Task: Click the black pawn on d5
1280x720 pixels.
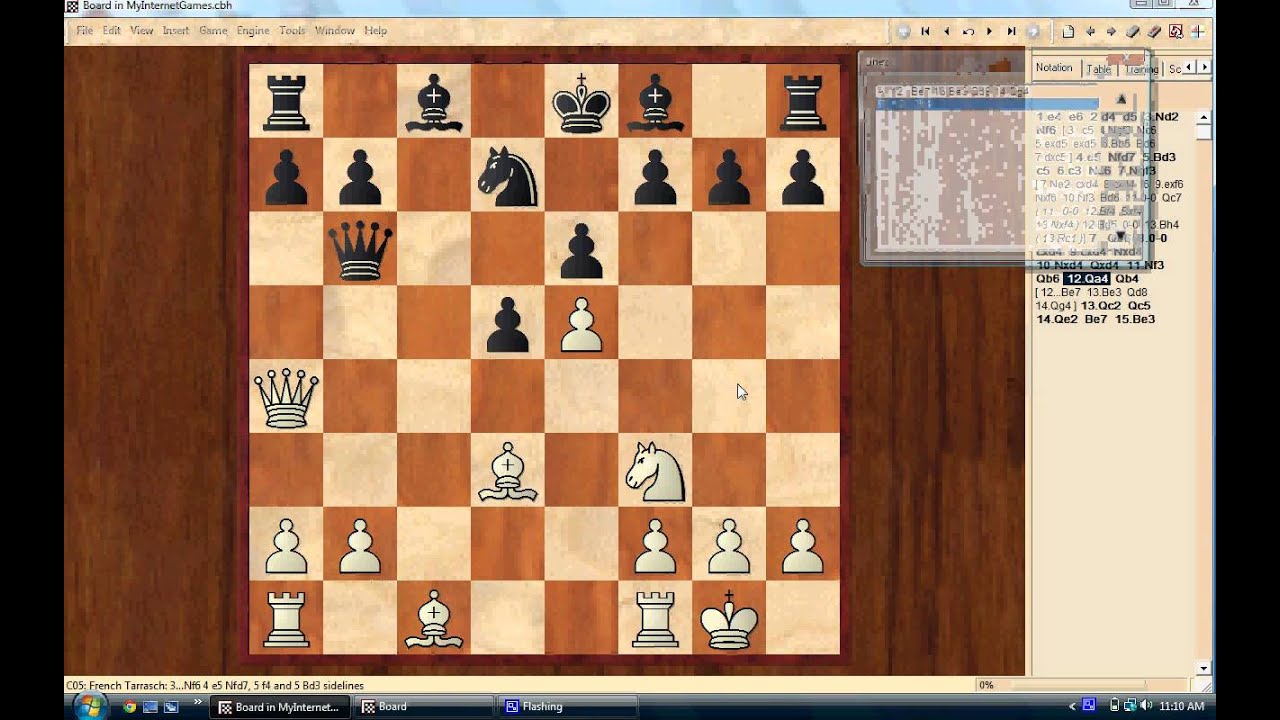Action: [508, 325]
